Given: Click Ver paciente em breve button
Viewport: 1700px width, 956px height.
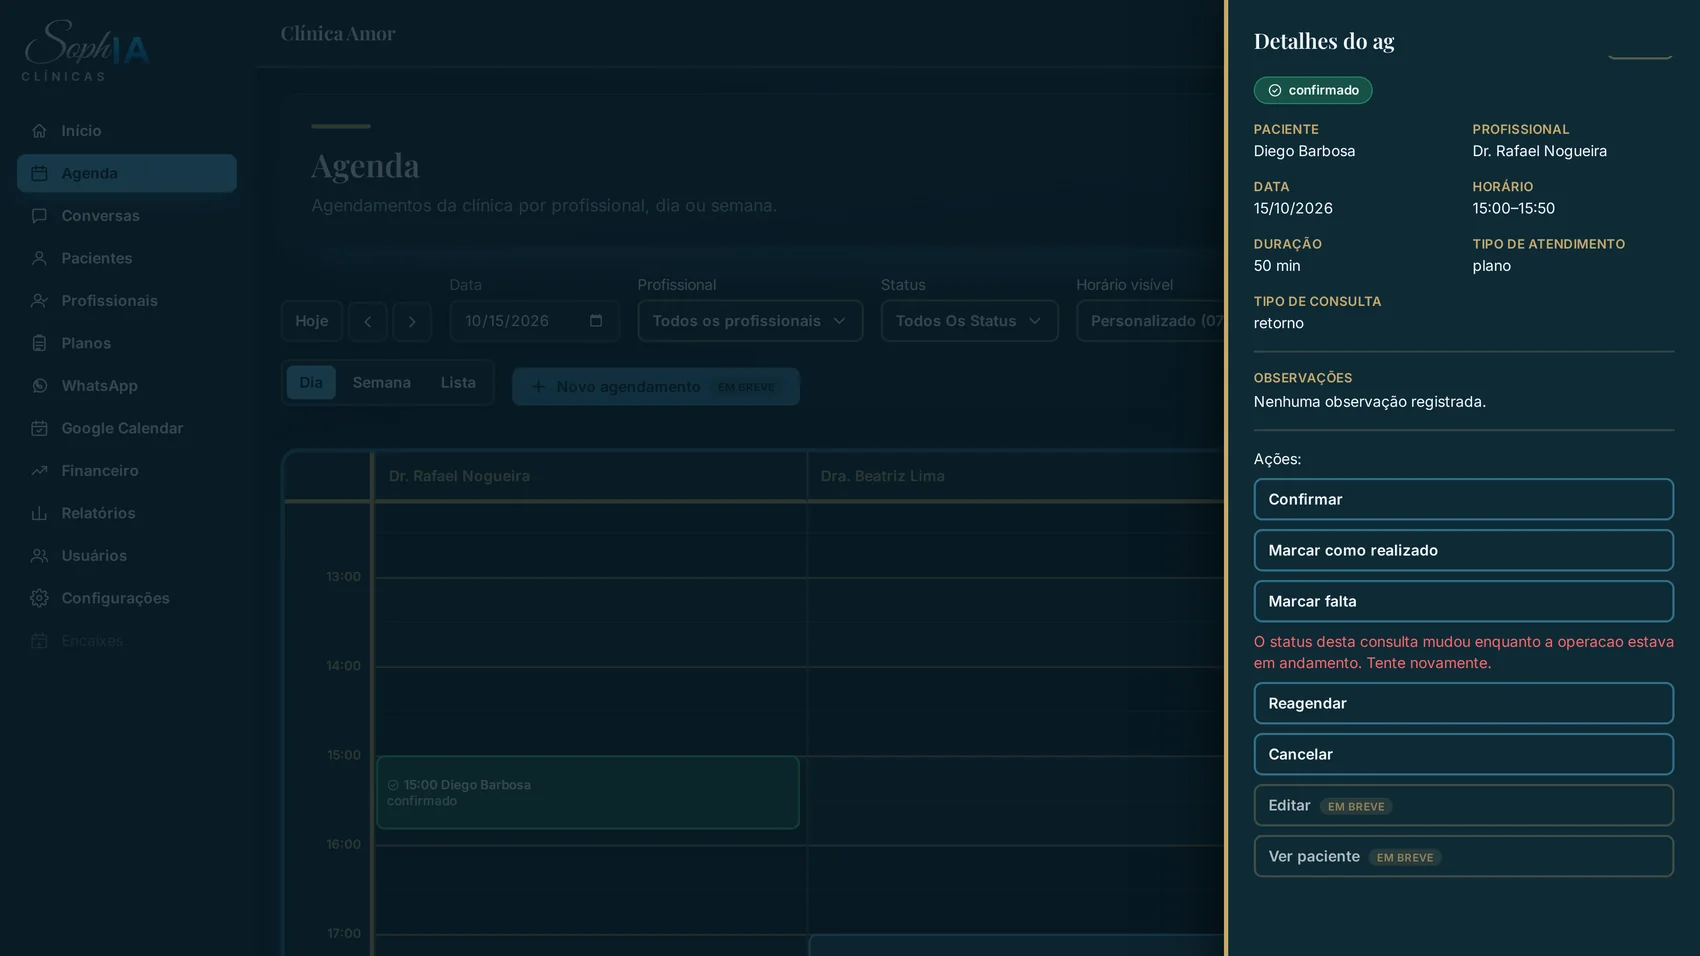Looking at the screenshot, I should click(1463, 856).
